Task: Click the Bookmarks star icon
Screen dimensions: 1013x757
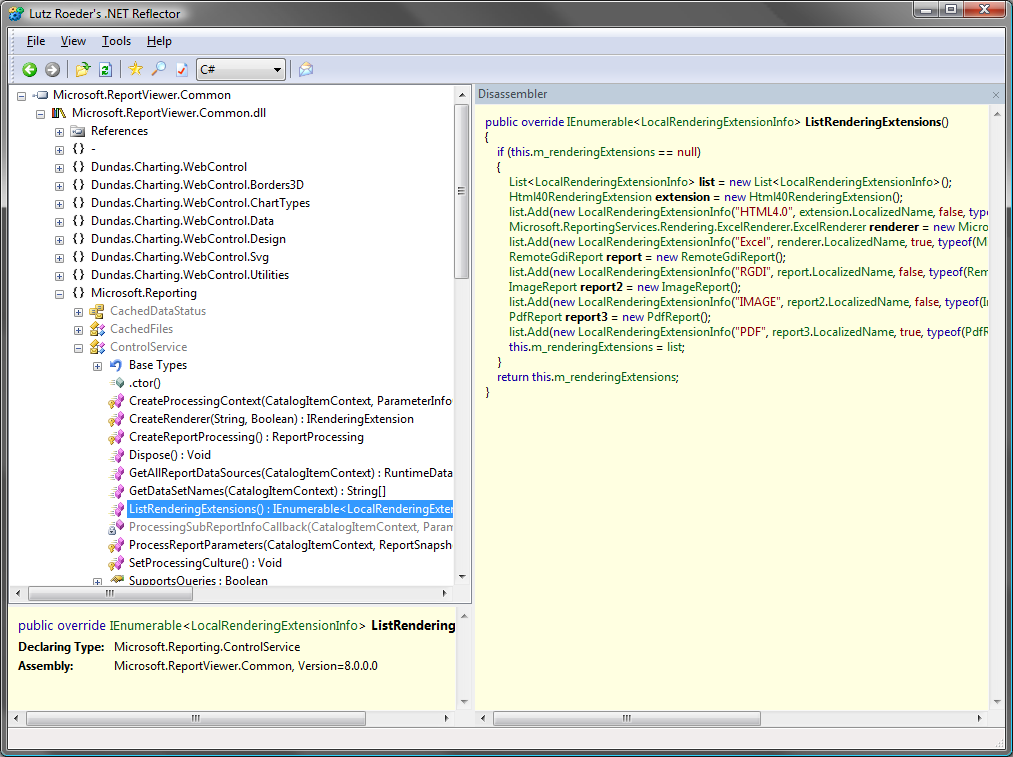Action: pyautogui.click(x=136, y=68)
